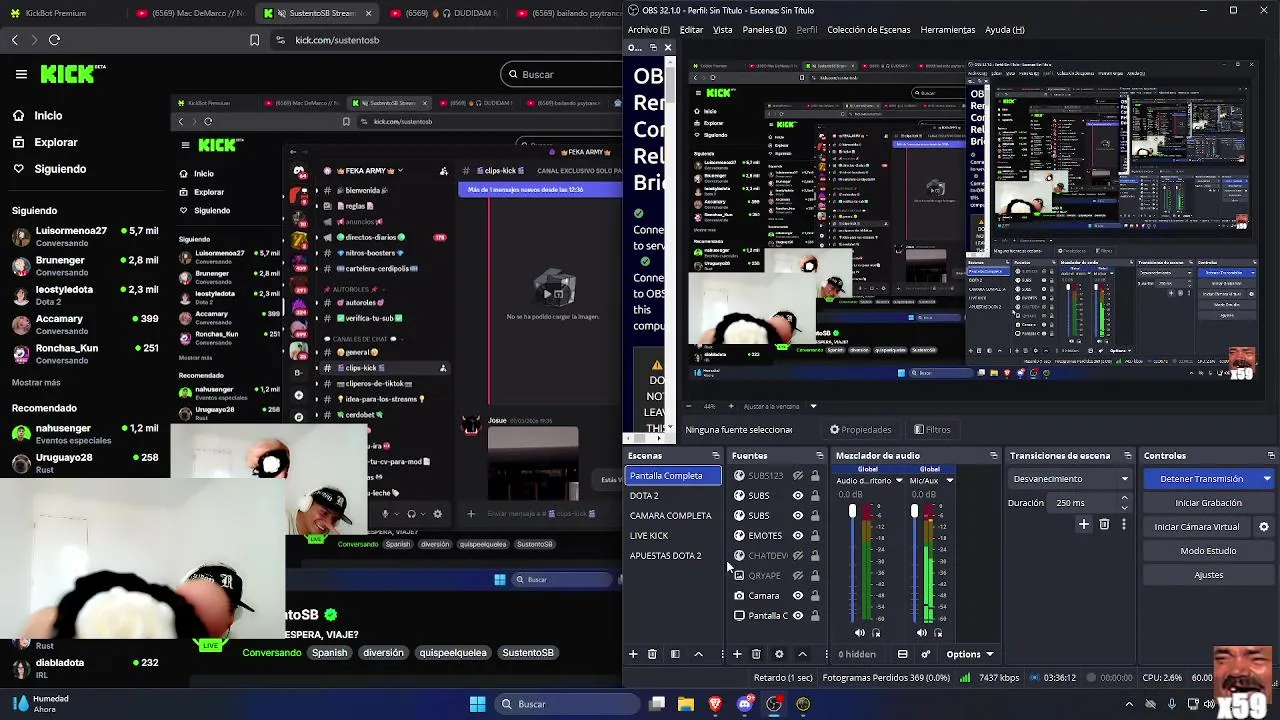The height and width of the screenshot is (720, 1280).
Task: Hide the EMOTES source
Action: point(798,536)
